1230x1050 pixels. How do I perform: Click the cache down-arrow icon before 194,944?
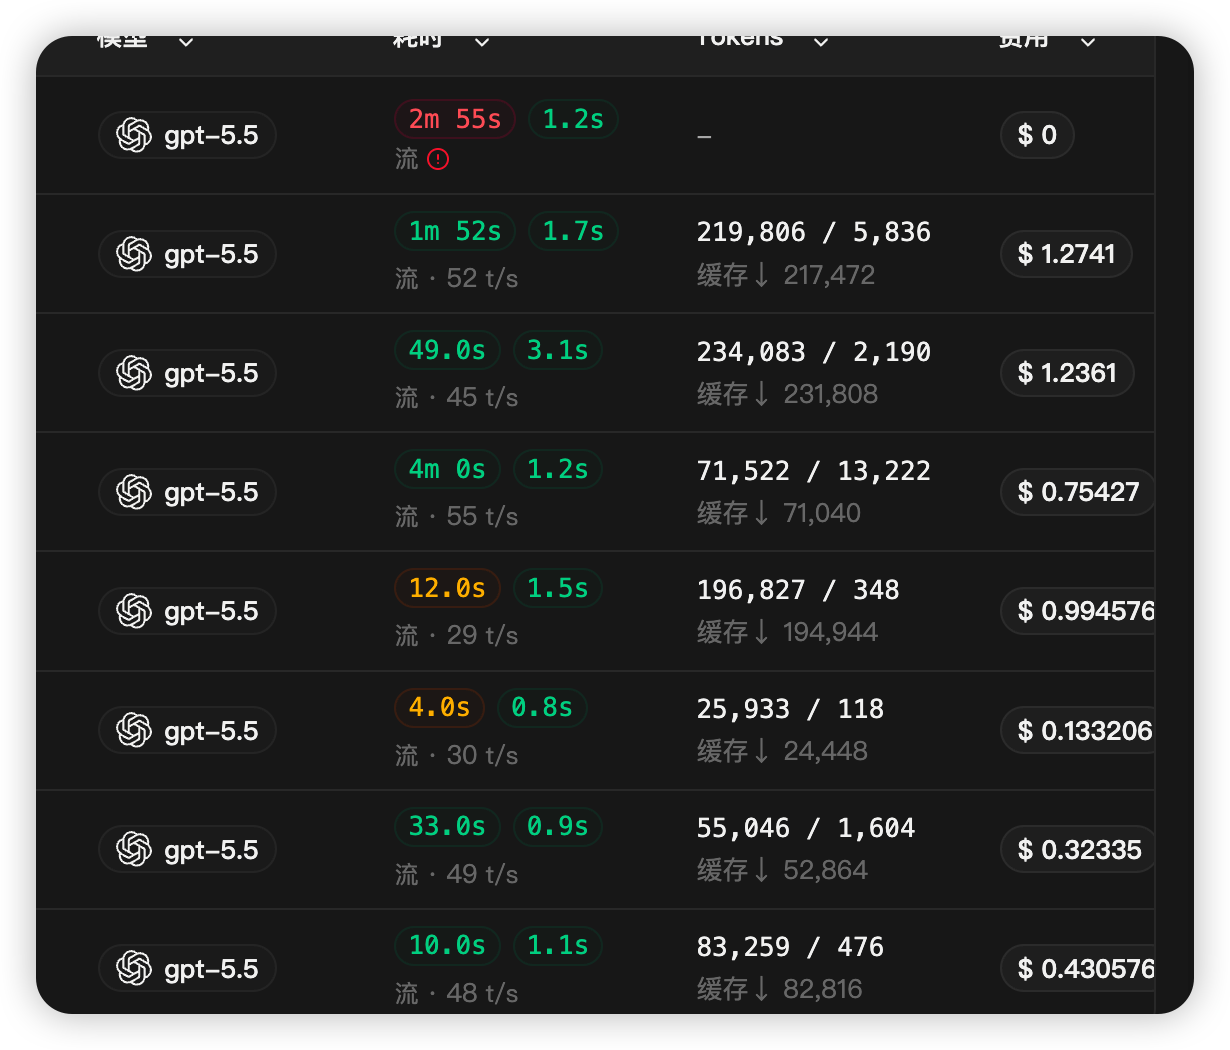click(x=762, y=632)
